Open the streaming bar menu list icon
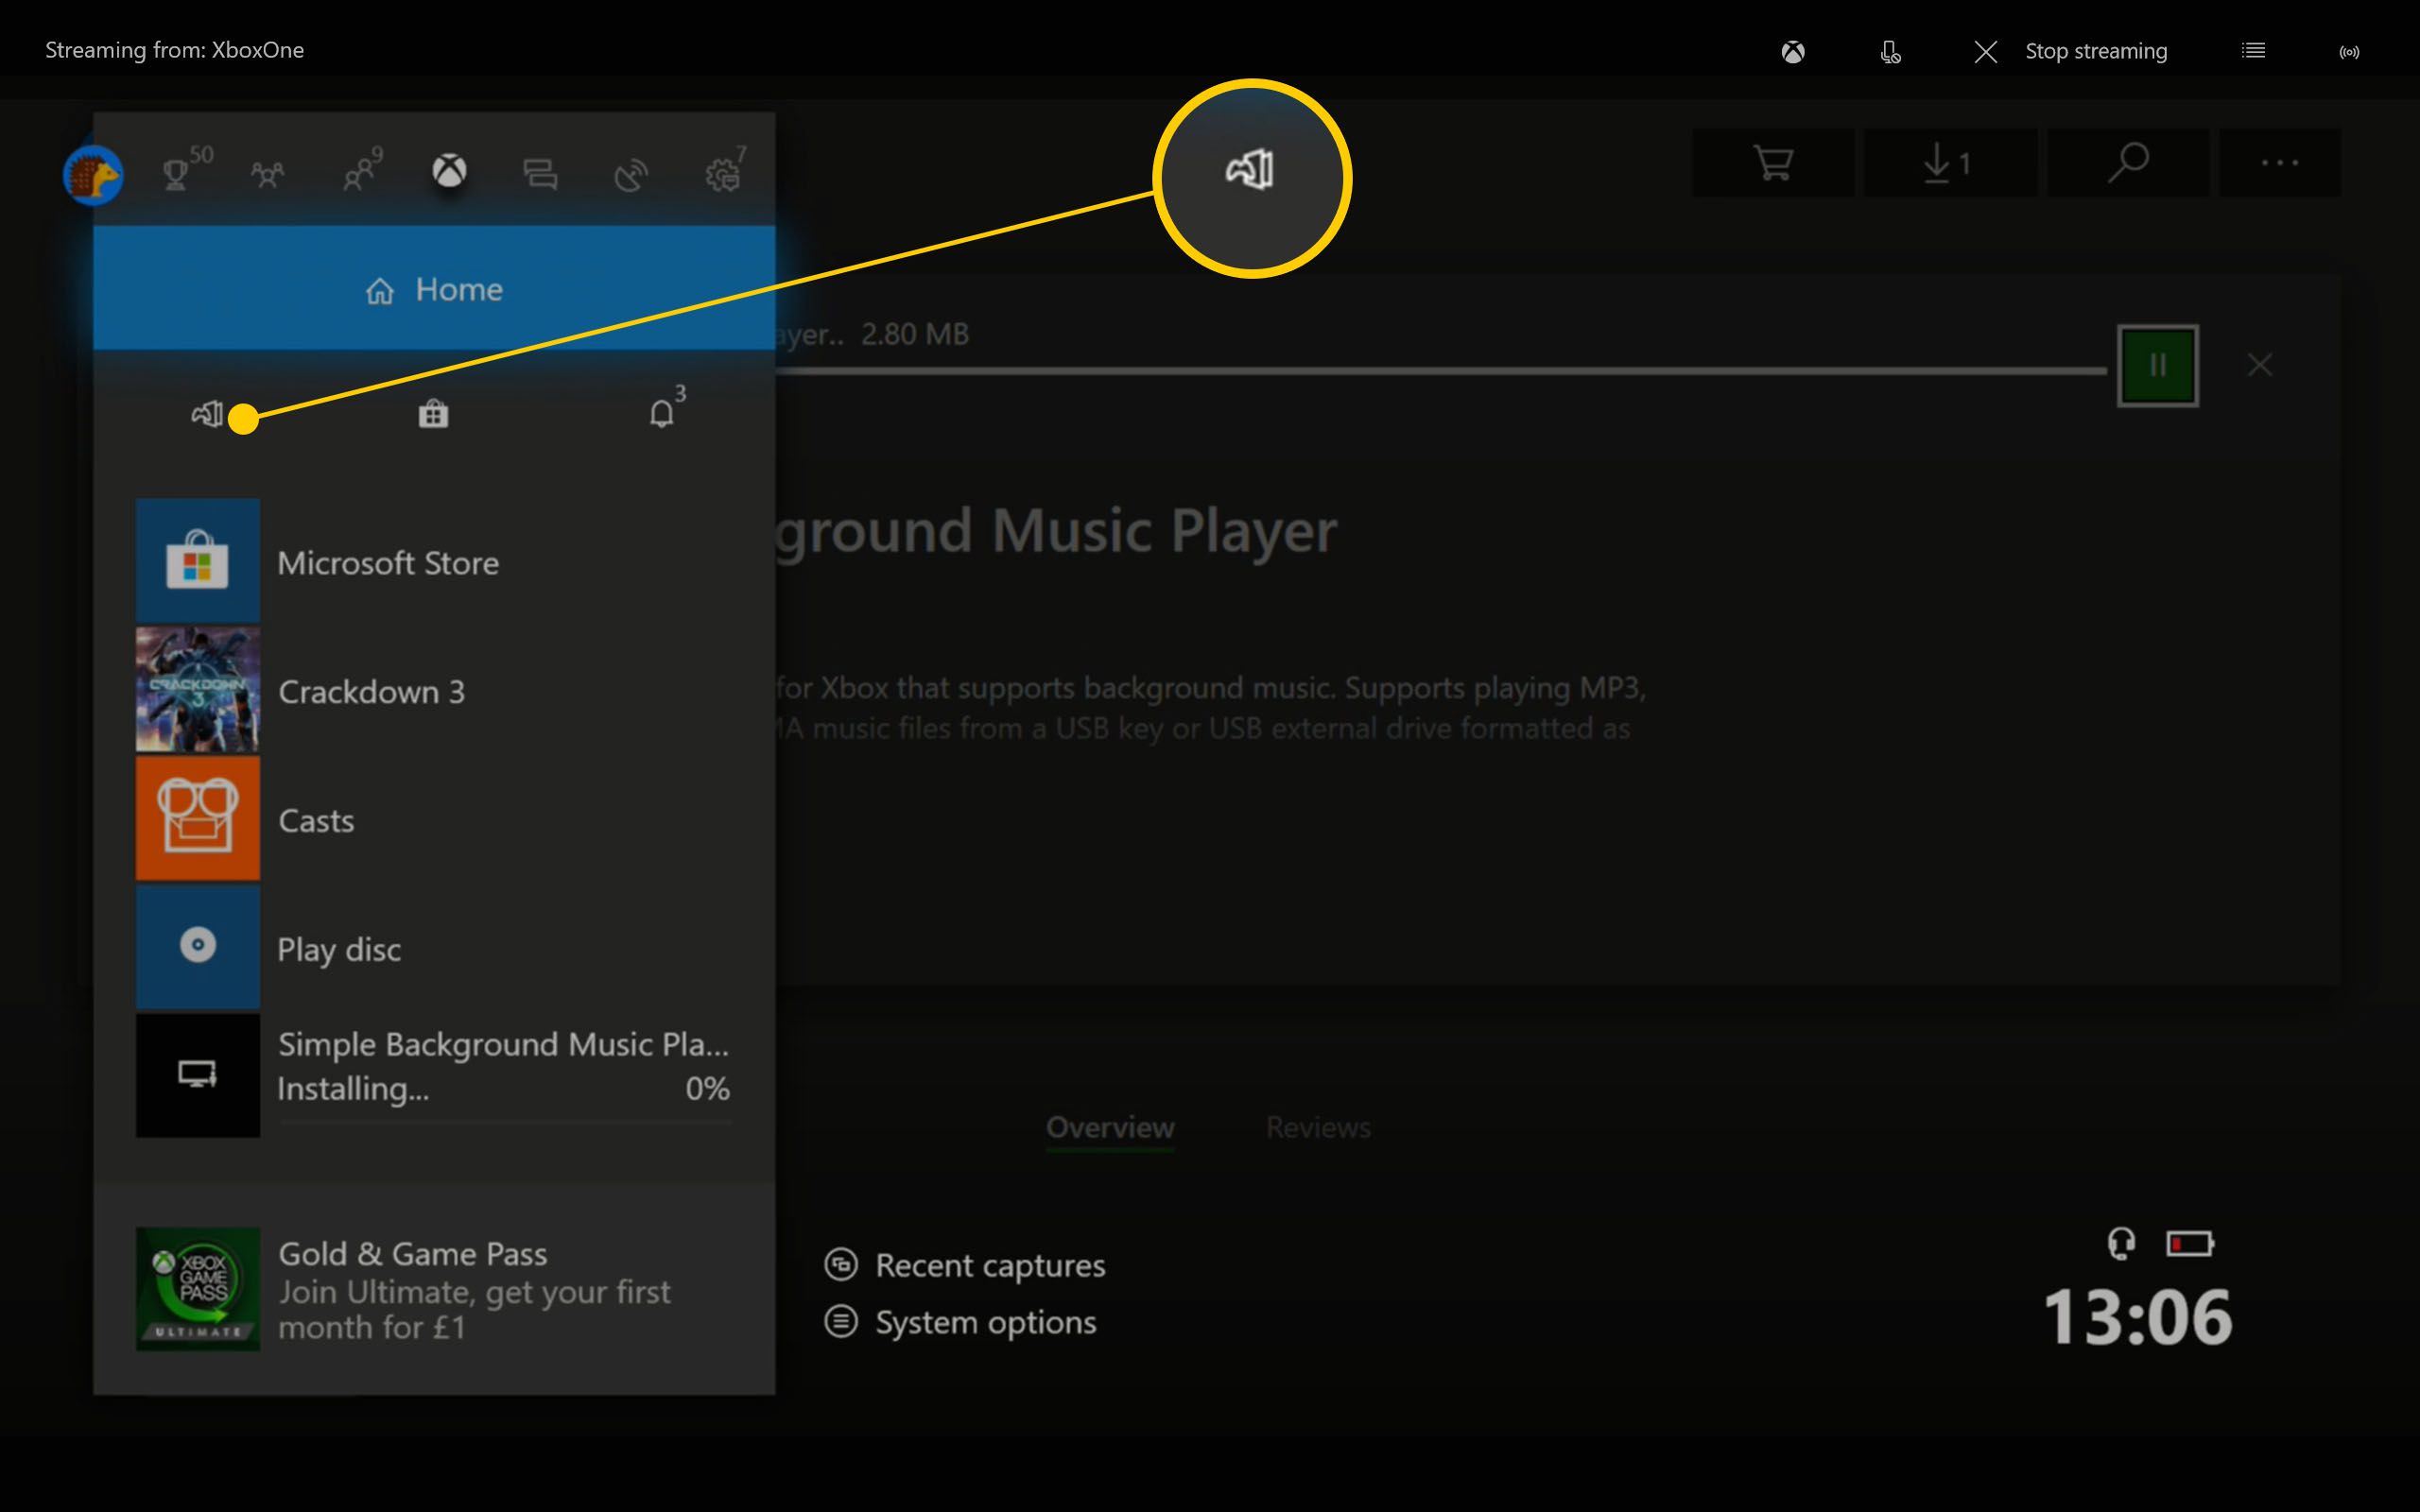Viewport: 2420px width, 1512px height. (x=2253, y=50)
